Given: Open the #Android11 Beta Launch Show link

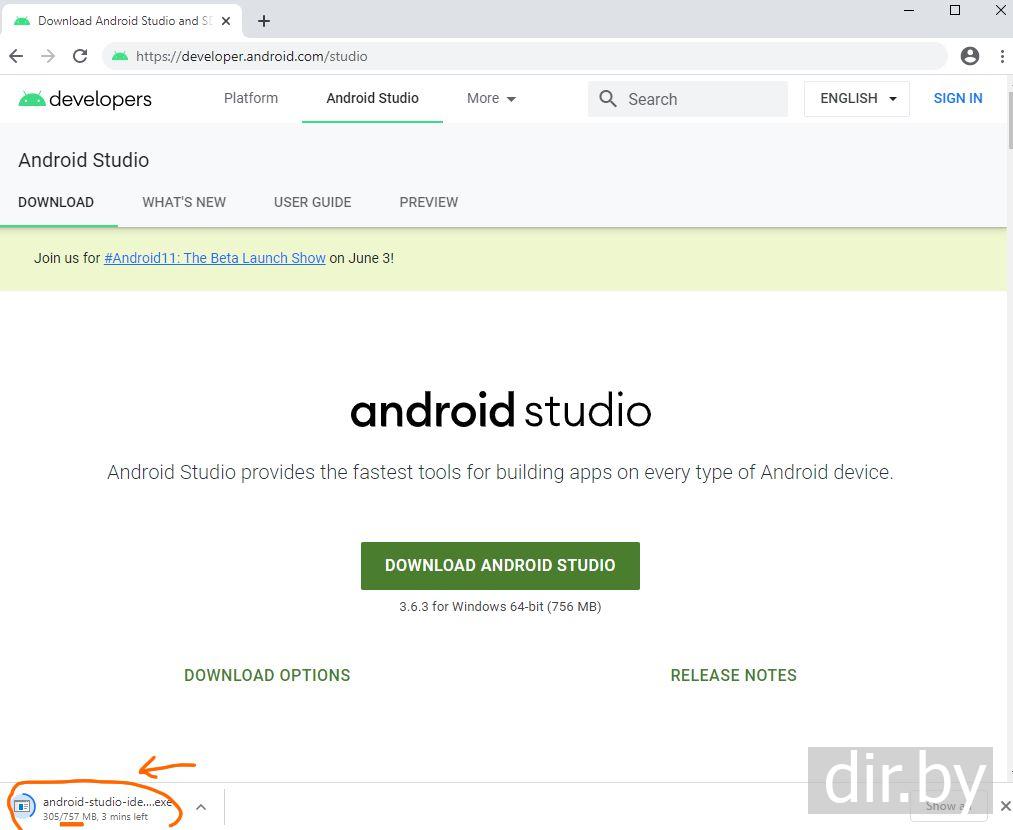Looking at the screenshot, I should [x=214, y=258].
